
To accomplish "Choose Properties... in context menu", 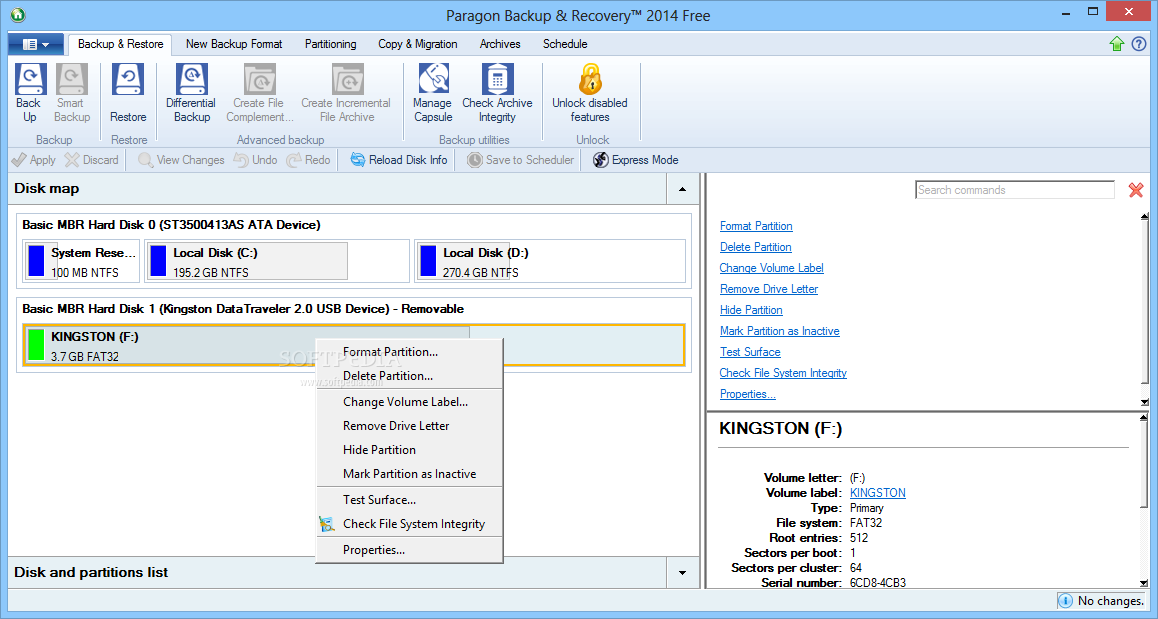I will (410, 550).
